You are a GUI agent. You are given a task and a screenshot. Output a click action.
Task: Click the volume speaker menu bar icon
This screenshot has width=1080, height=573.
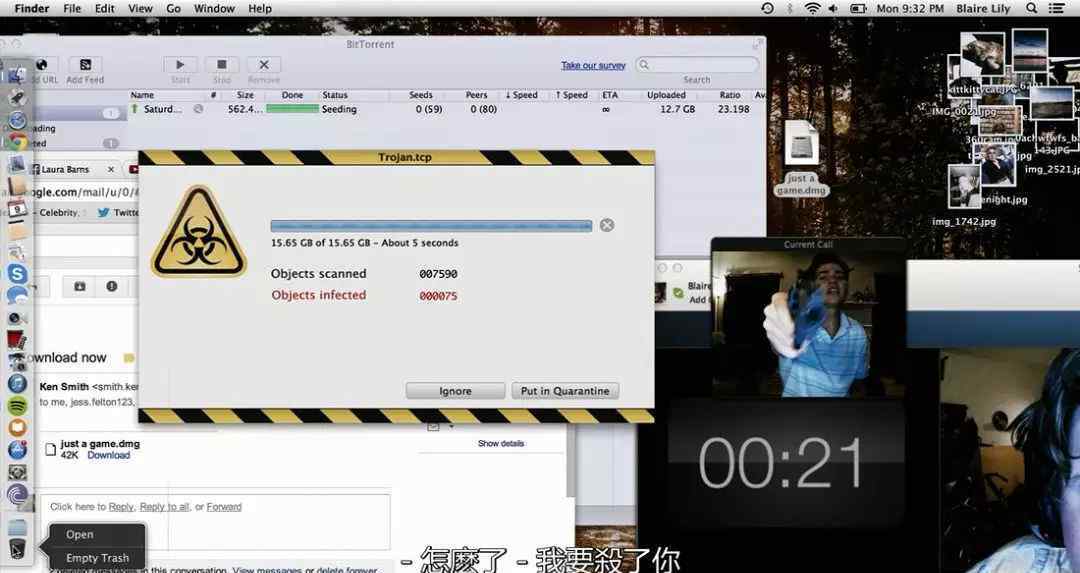[x=833, y=8]
